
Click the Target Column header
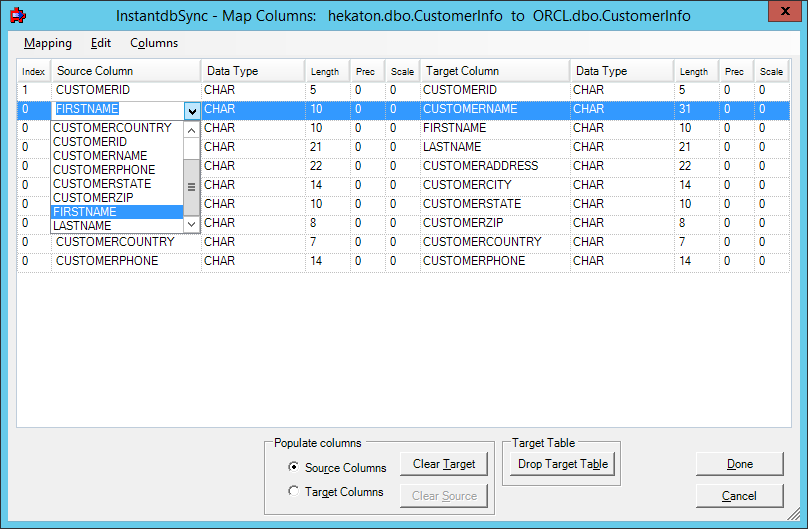coord(495,71)
